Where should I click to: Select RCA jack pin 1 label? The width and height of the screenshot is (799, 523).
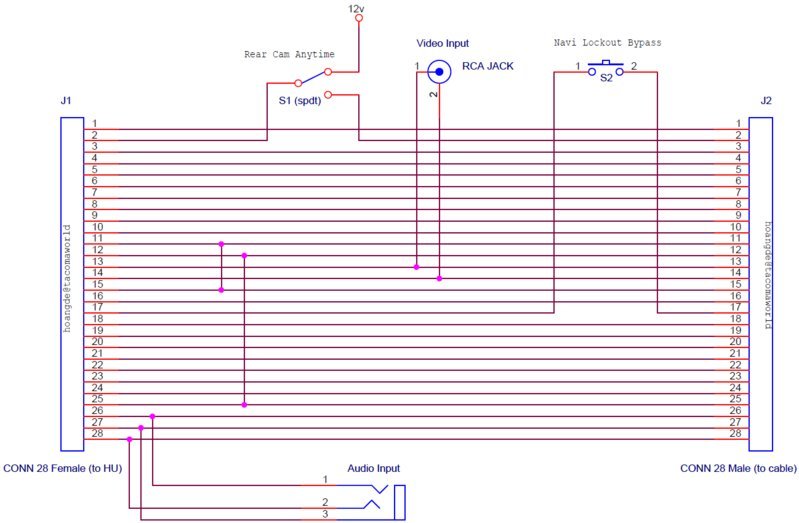pos(417,66)
